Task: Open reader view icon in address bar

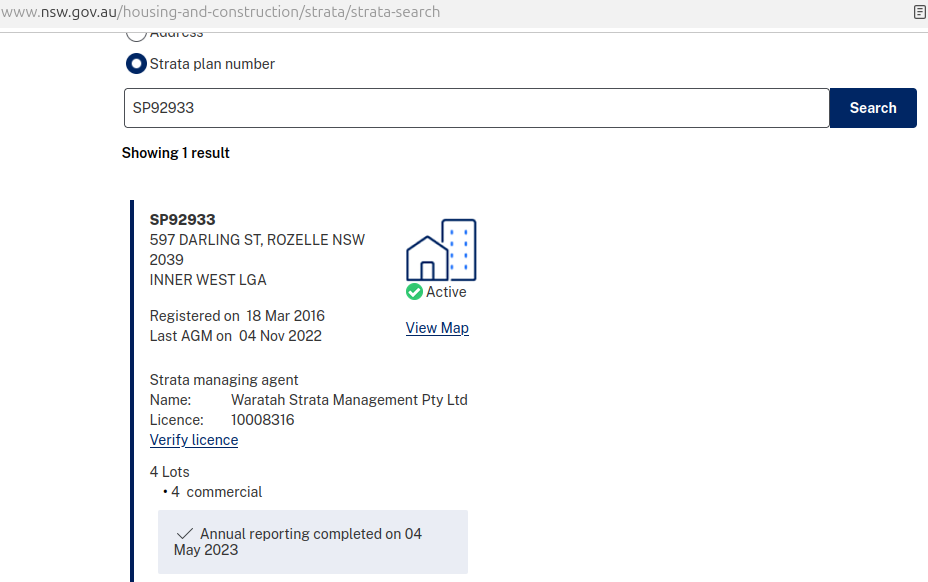Action: pos(920,12)
